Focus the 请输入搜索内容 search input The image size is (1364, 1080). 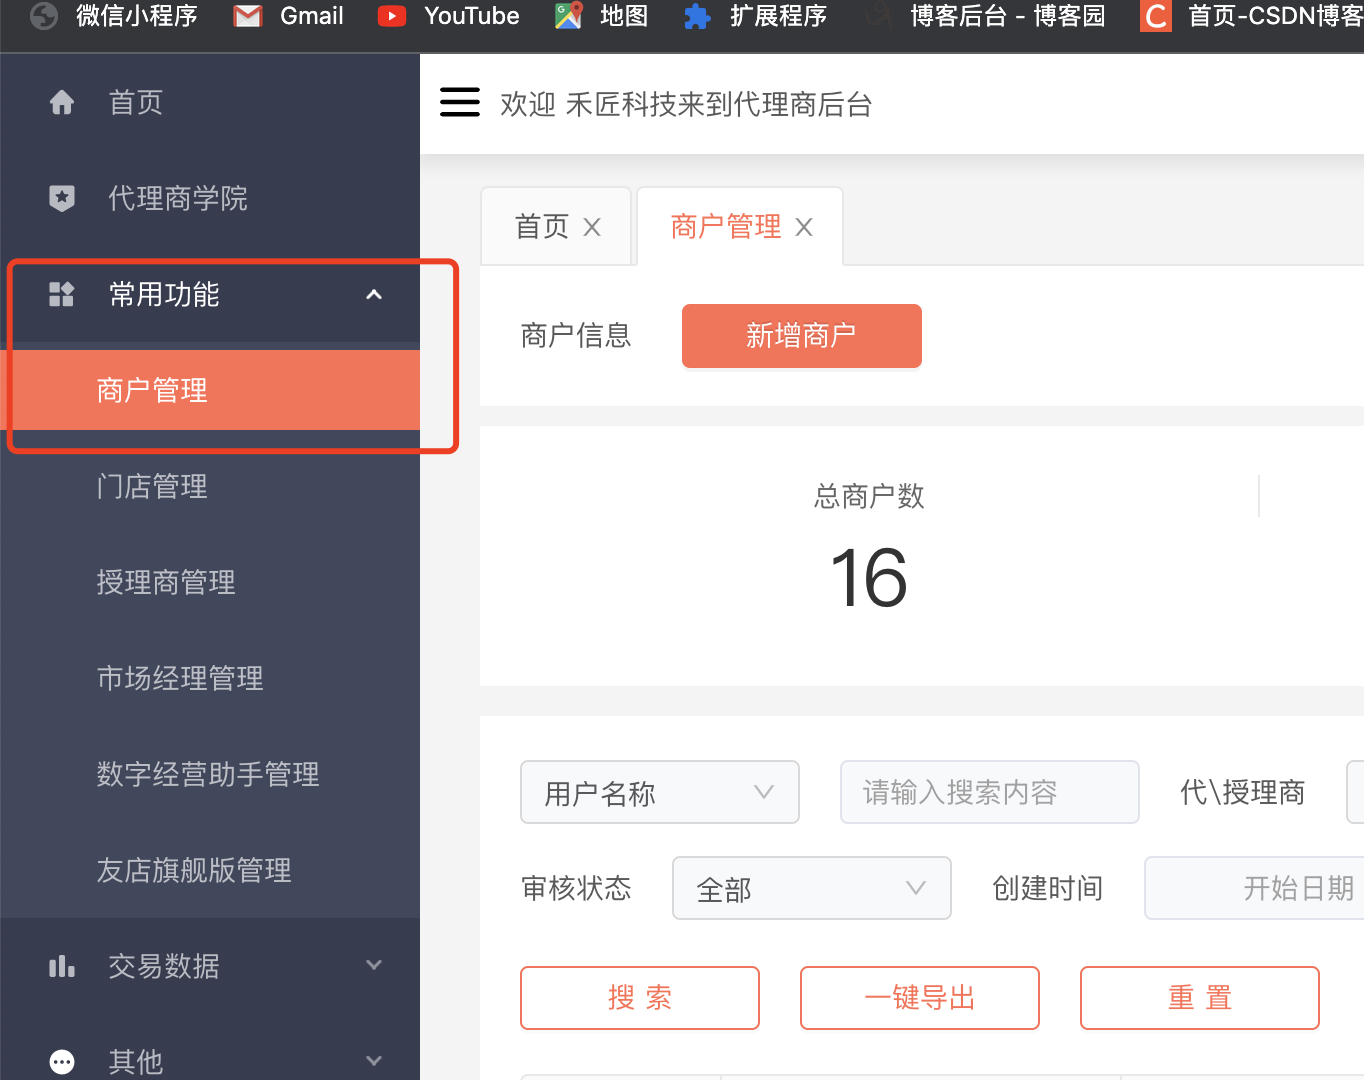(990, 792)
